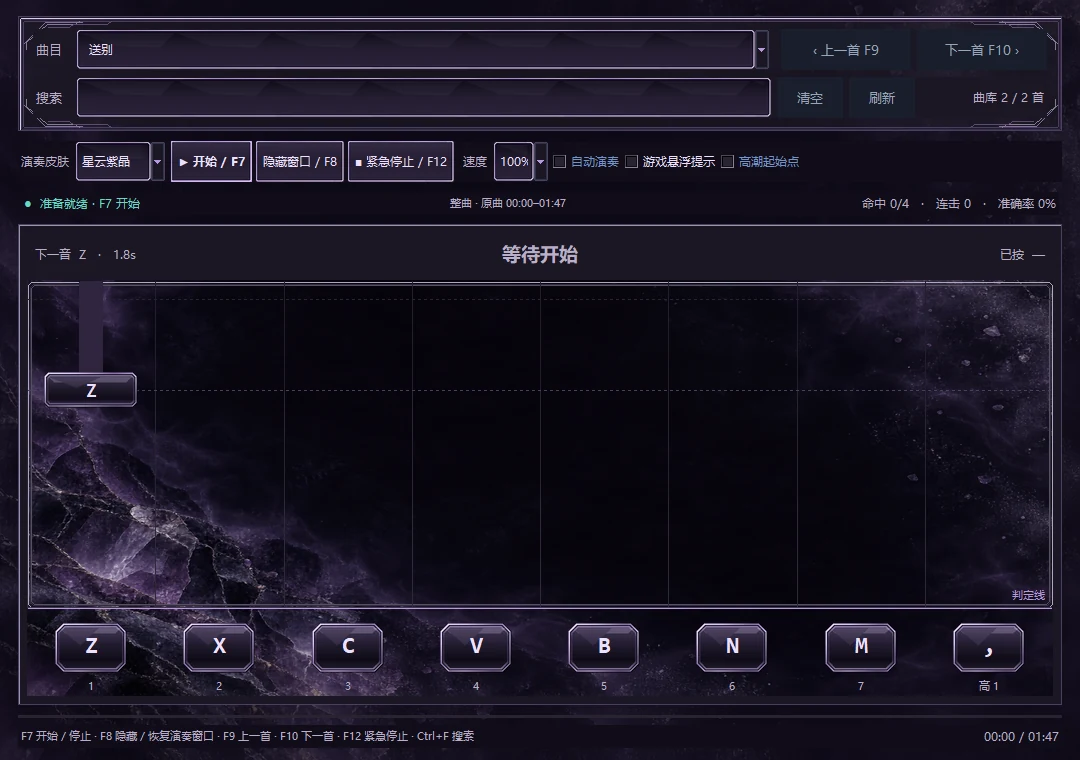Enable the 高潮起始点 checkbox
This screenshot has height=760, width=1080.
(x=727, y=162)
